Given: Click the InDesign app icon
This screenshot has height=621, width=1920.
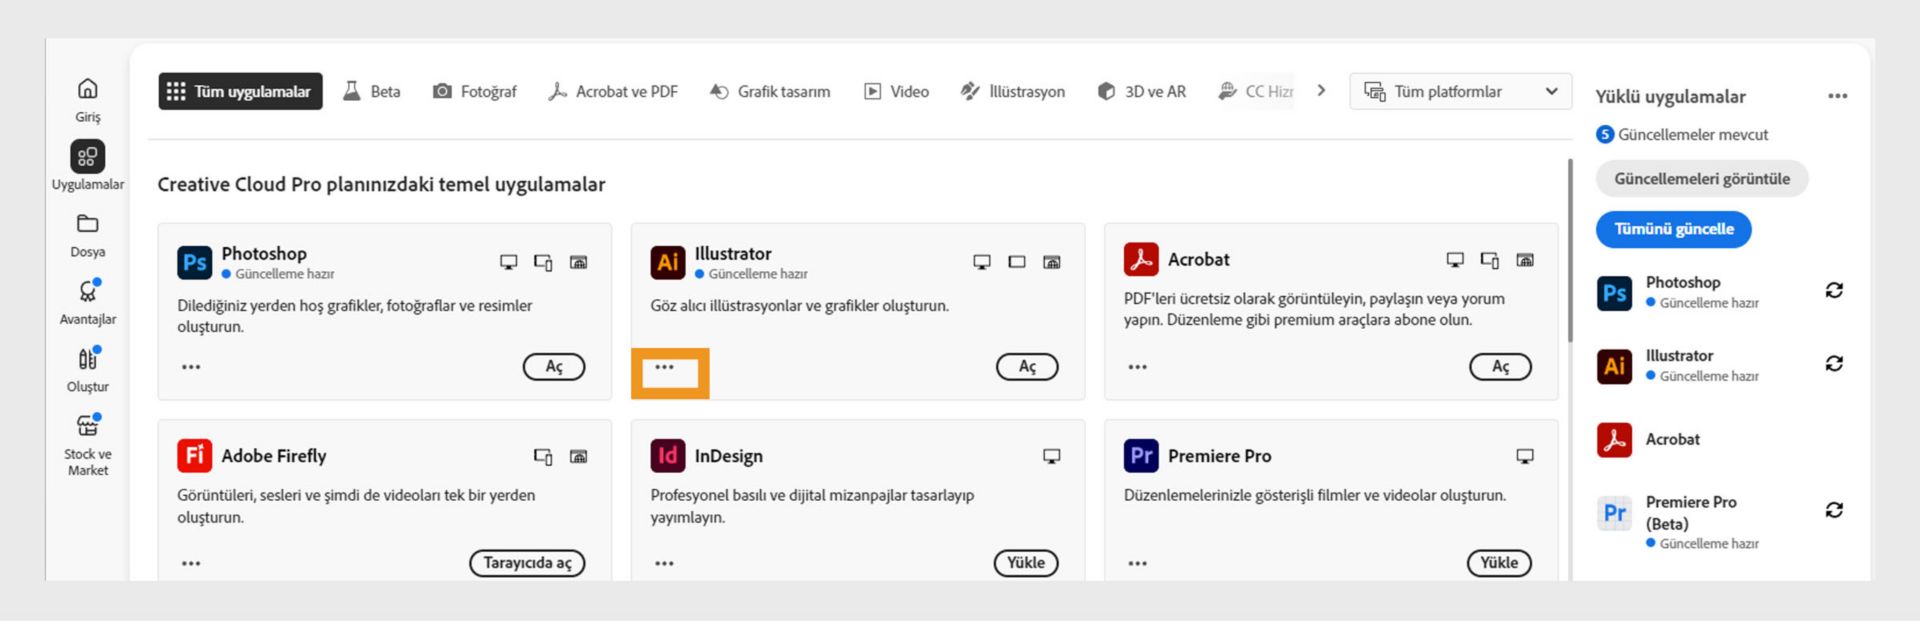Looking at the screenshot, I should pos(668,455).
